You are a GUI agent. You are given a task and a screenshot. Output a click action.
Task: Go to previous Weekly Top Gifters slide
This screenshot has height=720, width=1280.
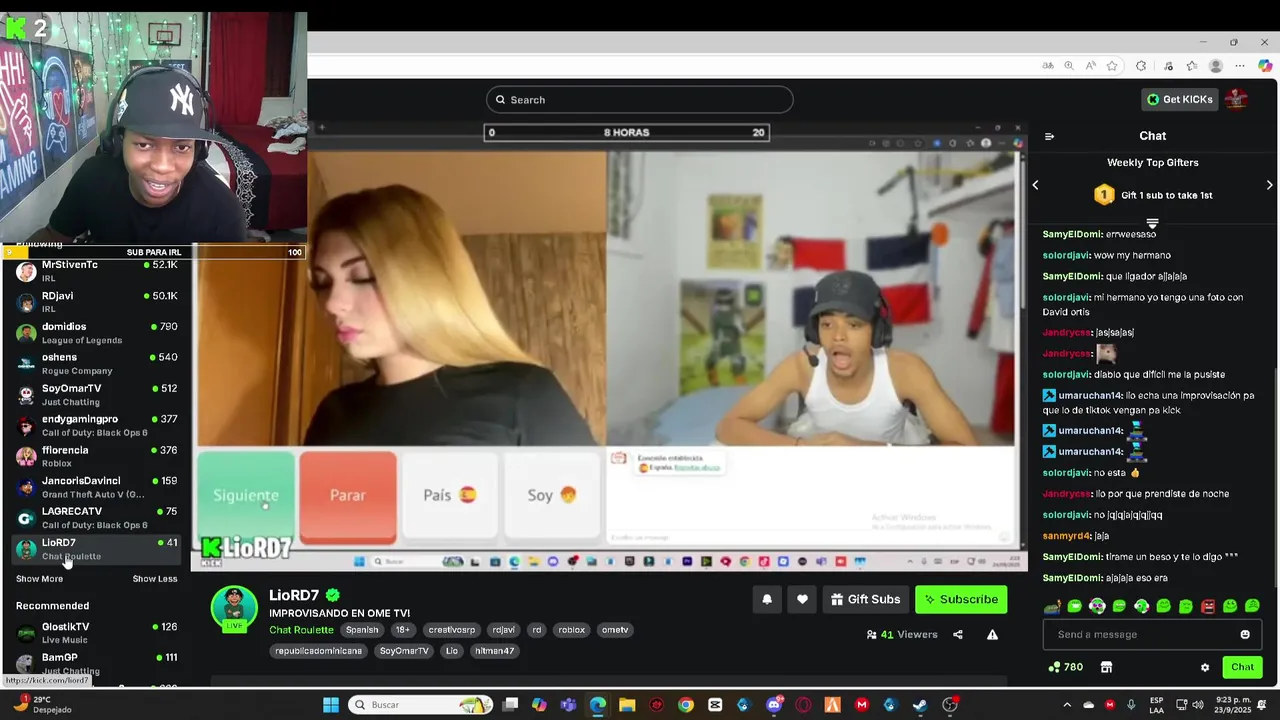(x=1036, y=185)
